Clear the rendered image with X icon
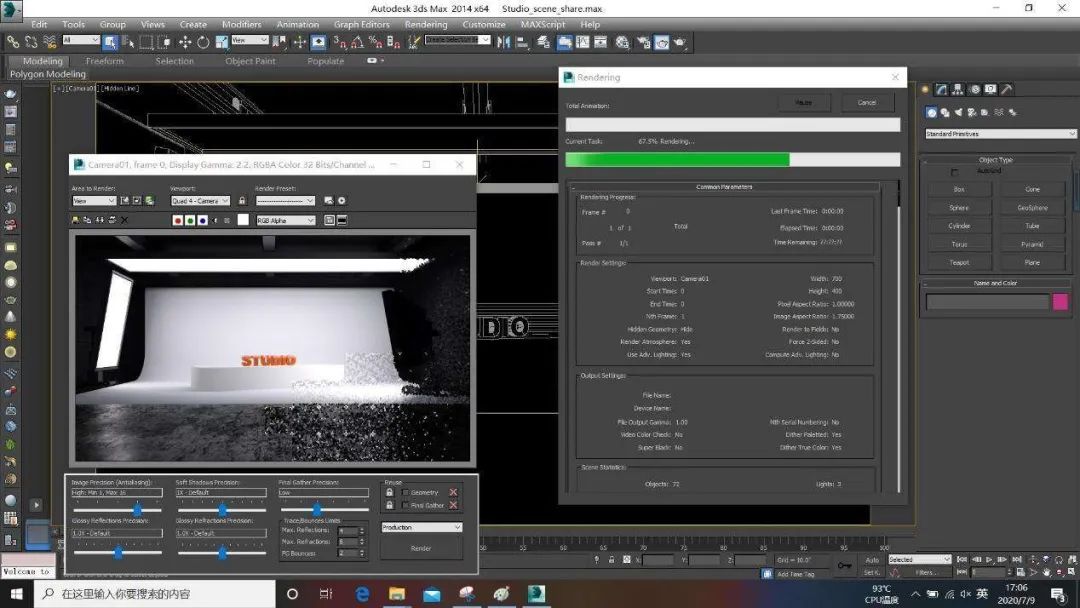This screenshot has height=608, width=1080. pyautogui.click(x=125, y=220)
